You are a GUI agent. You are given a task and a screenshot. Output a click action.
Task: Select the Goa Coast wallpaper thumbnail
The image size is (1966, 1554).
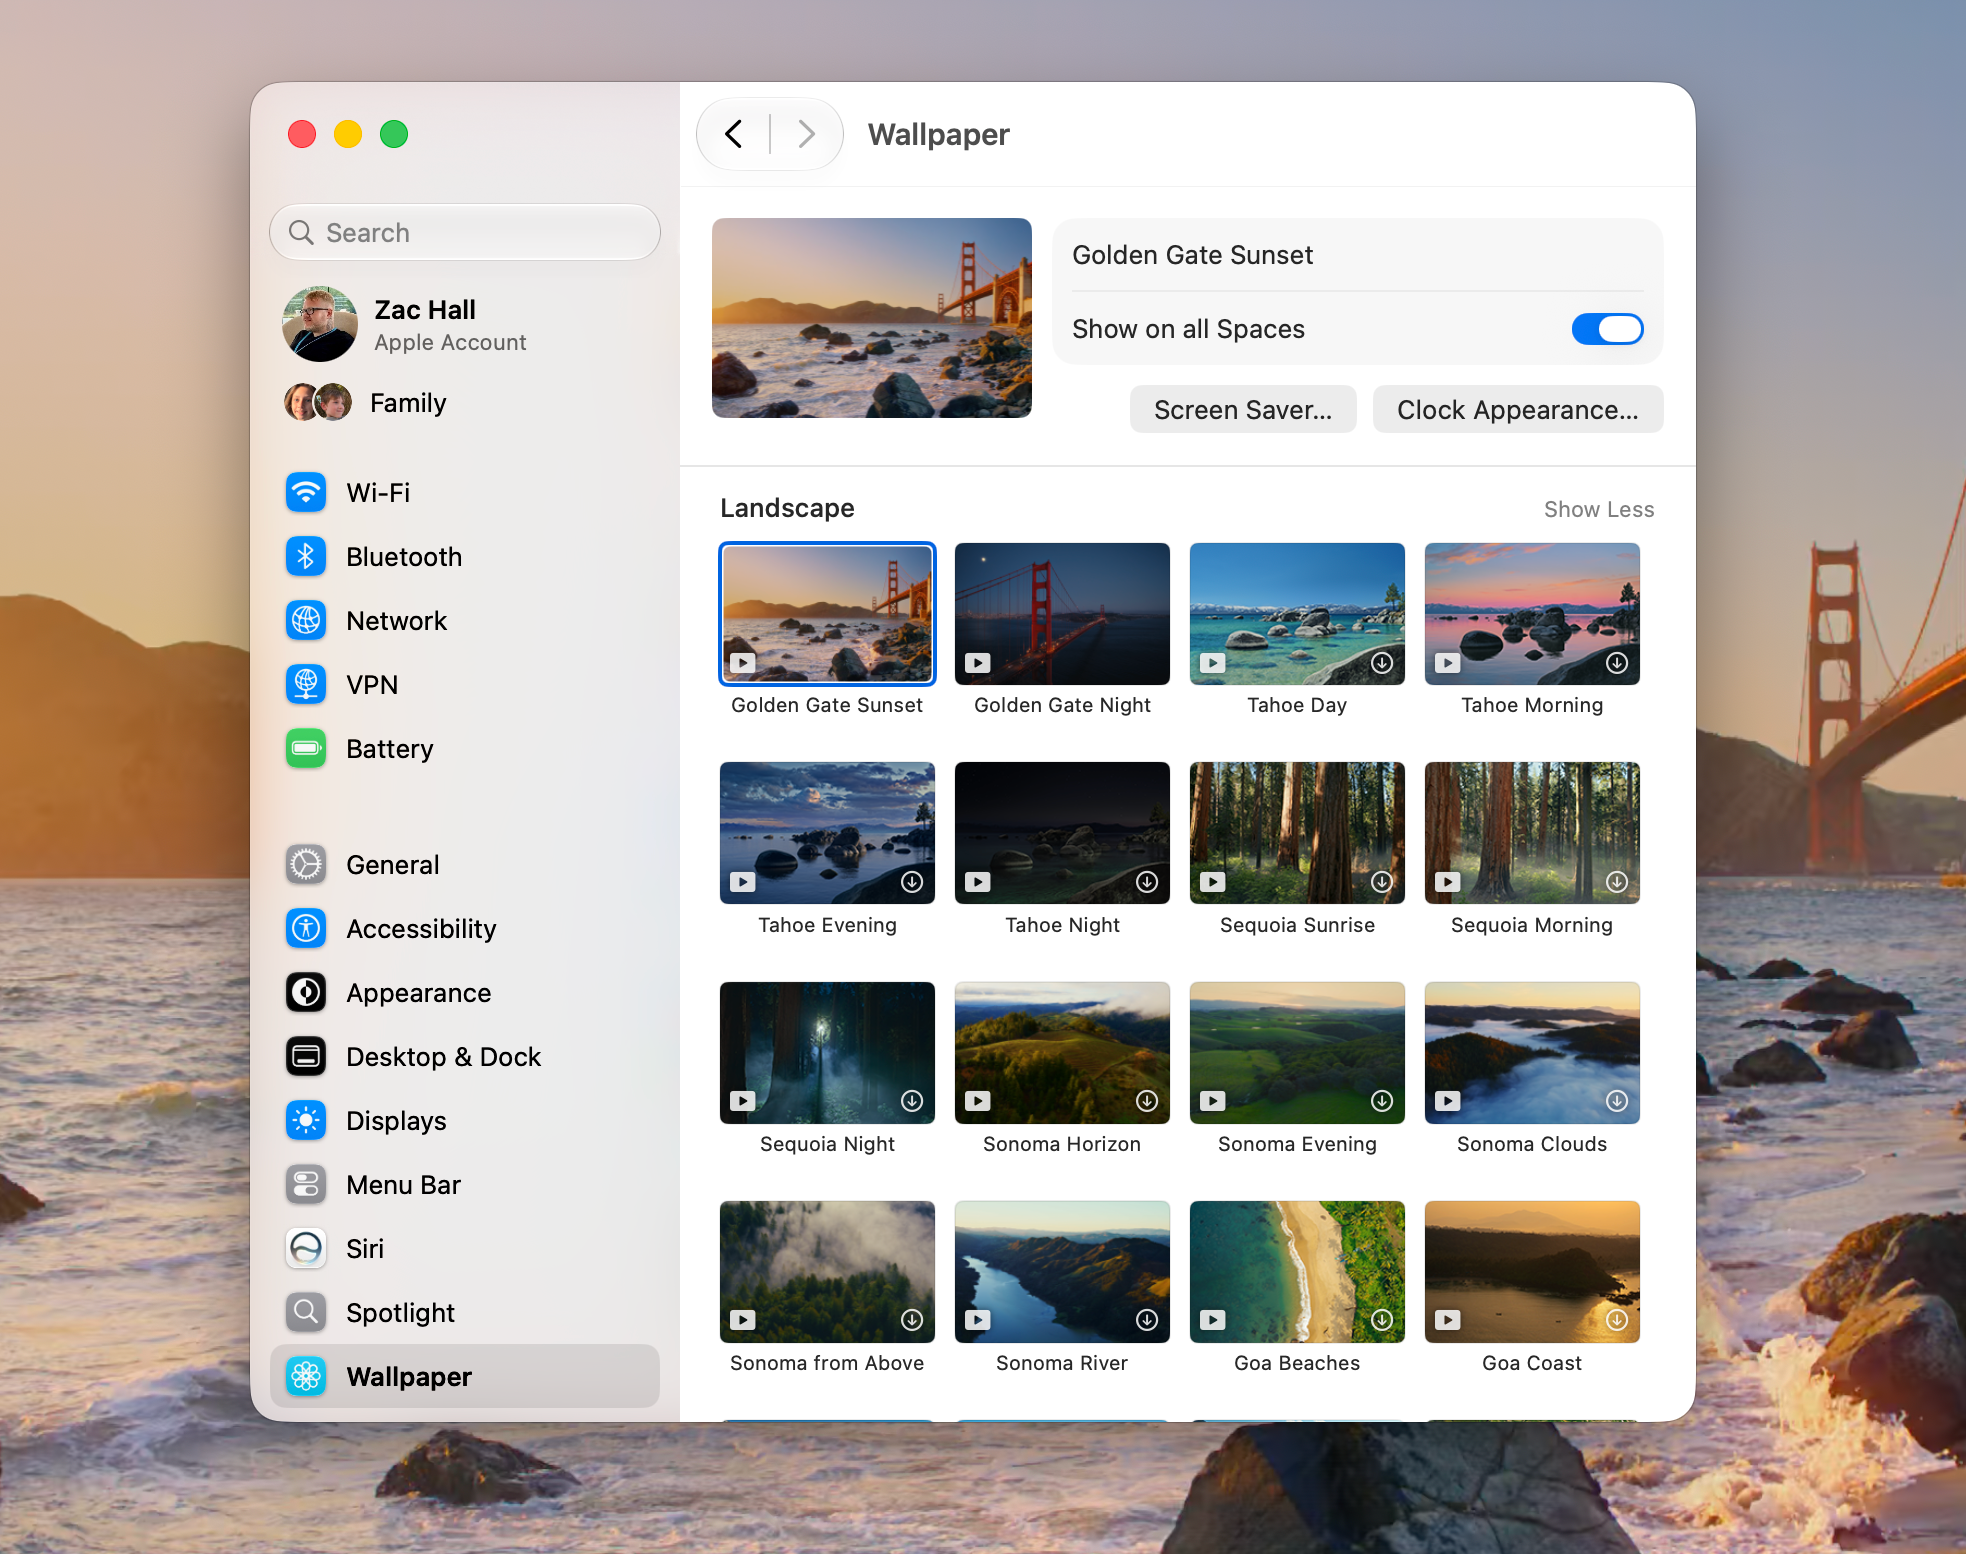1532,1271
